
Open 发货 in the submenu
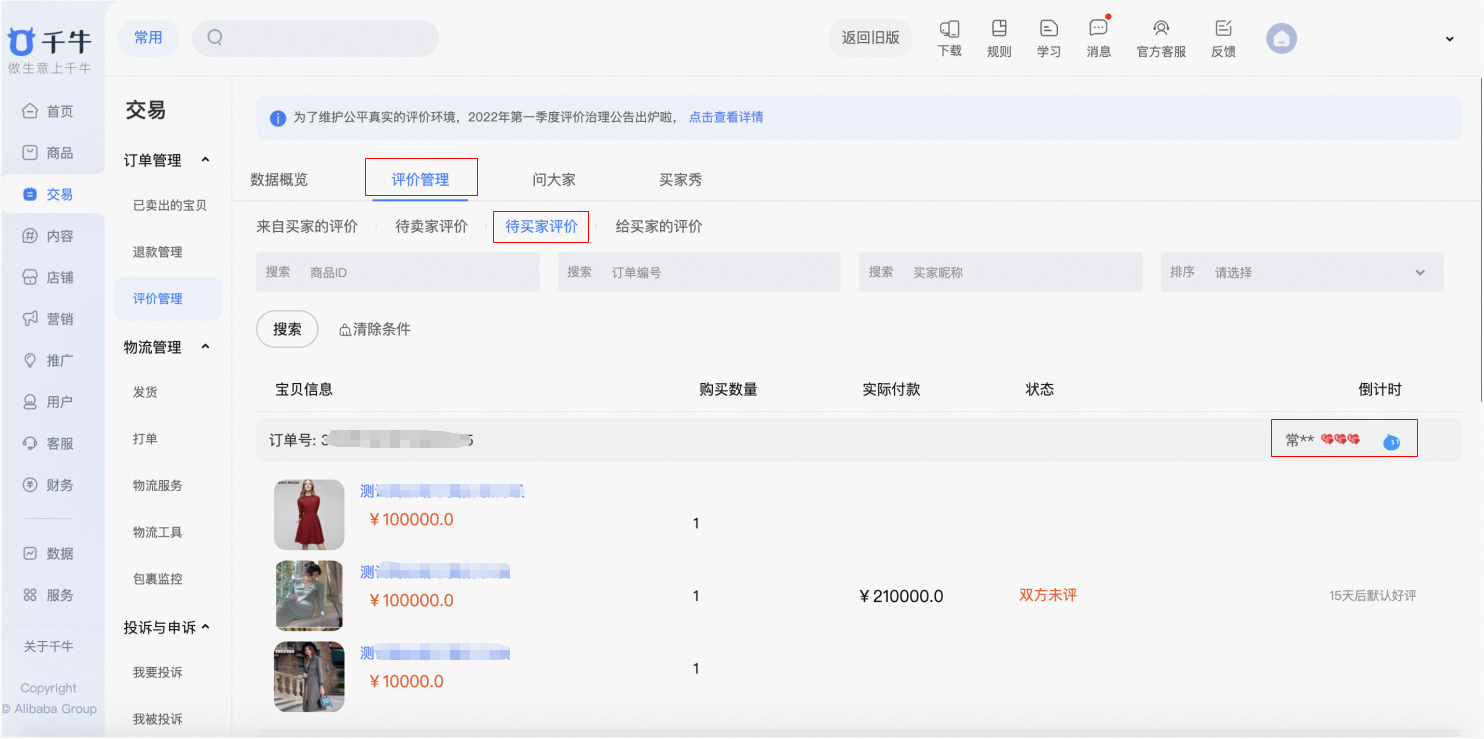(145, 392)
